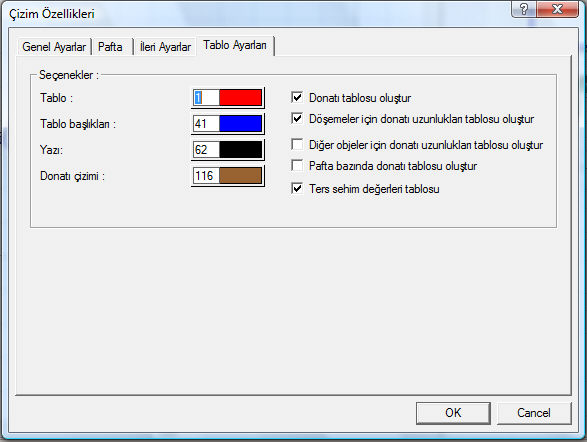Switch to the Genel Ayarlar tab
The width and height of the screenshot is (587, 442).
54,47
